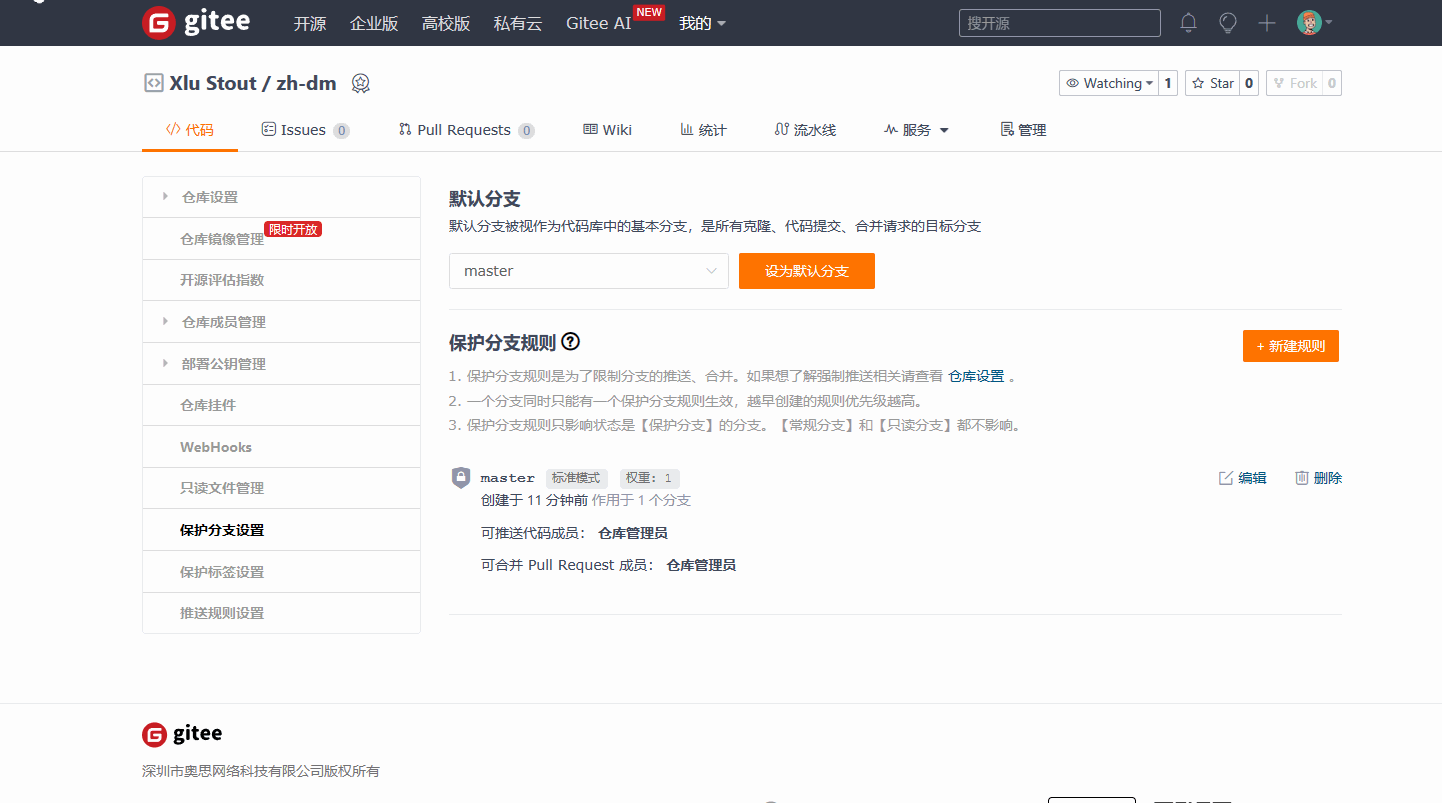Image resolution: width=1442 pixels, height=803 pixels.
Task: Select 保护分支设置 in the sidebar
Action: [x=281, y=530]
